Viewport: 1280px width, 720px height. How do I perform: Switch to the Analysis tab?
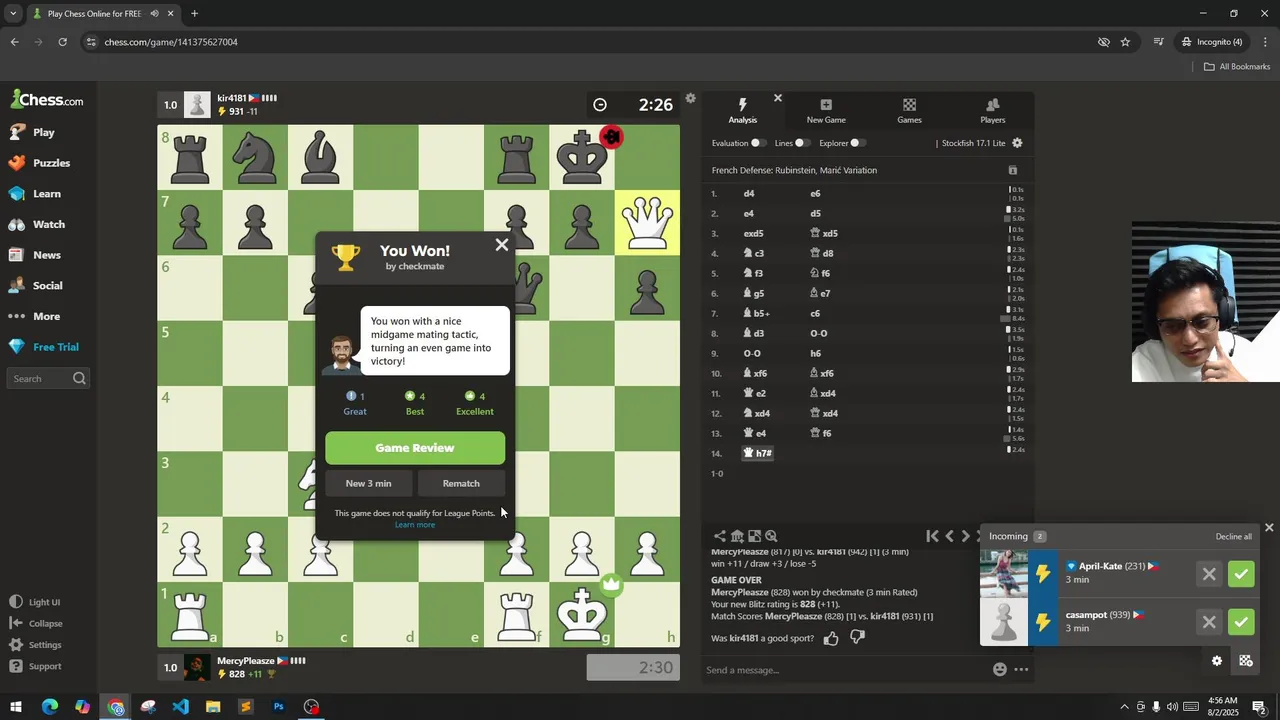tap(742, 111)
